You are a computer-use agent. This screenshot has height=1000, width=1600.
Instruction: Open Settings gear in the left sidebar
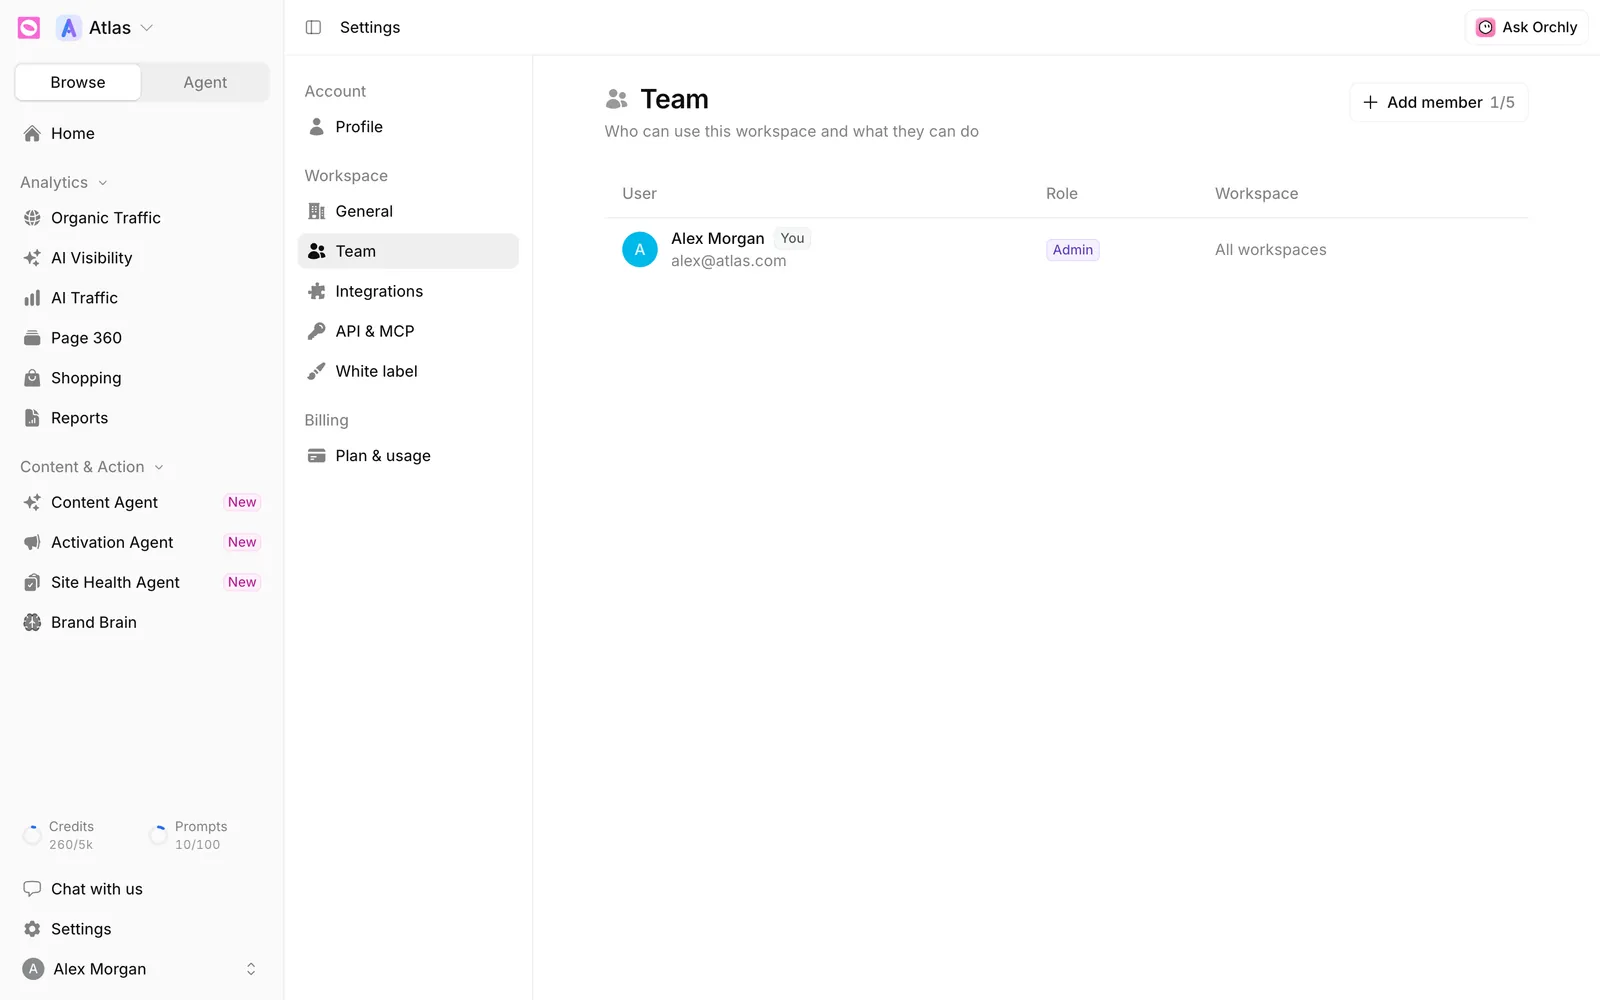coord(142,929)
